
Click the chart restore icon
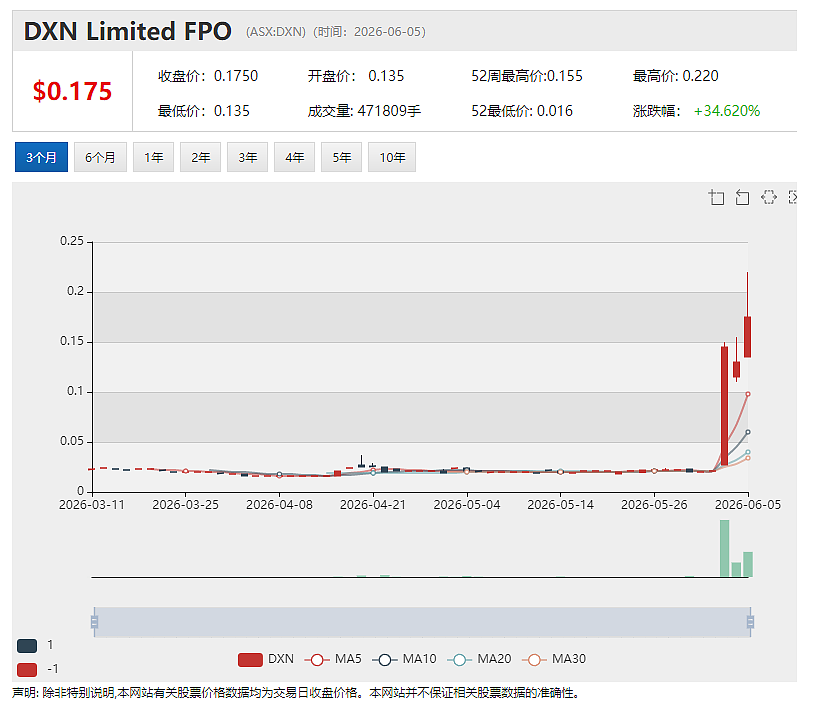769,198
